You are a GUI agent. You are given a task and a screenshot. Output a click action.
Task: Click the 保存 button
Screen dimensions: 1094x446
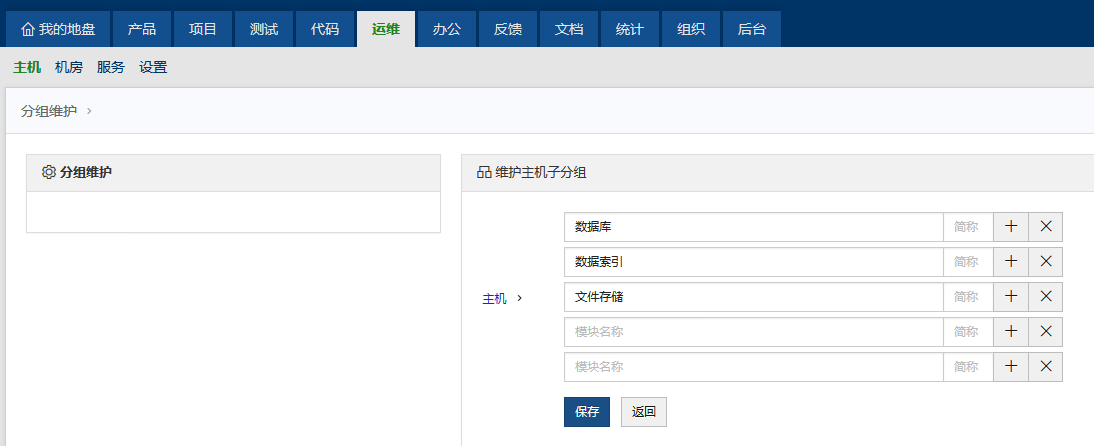click(x=587, y=412)
